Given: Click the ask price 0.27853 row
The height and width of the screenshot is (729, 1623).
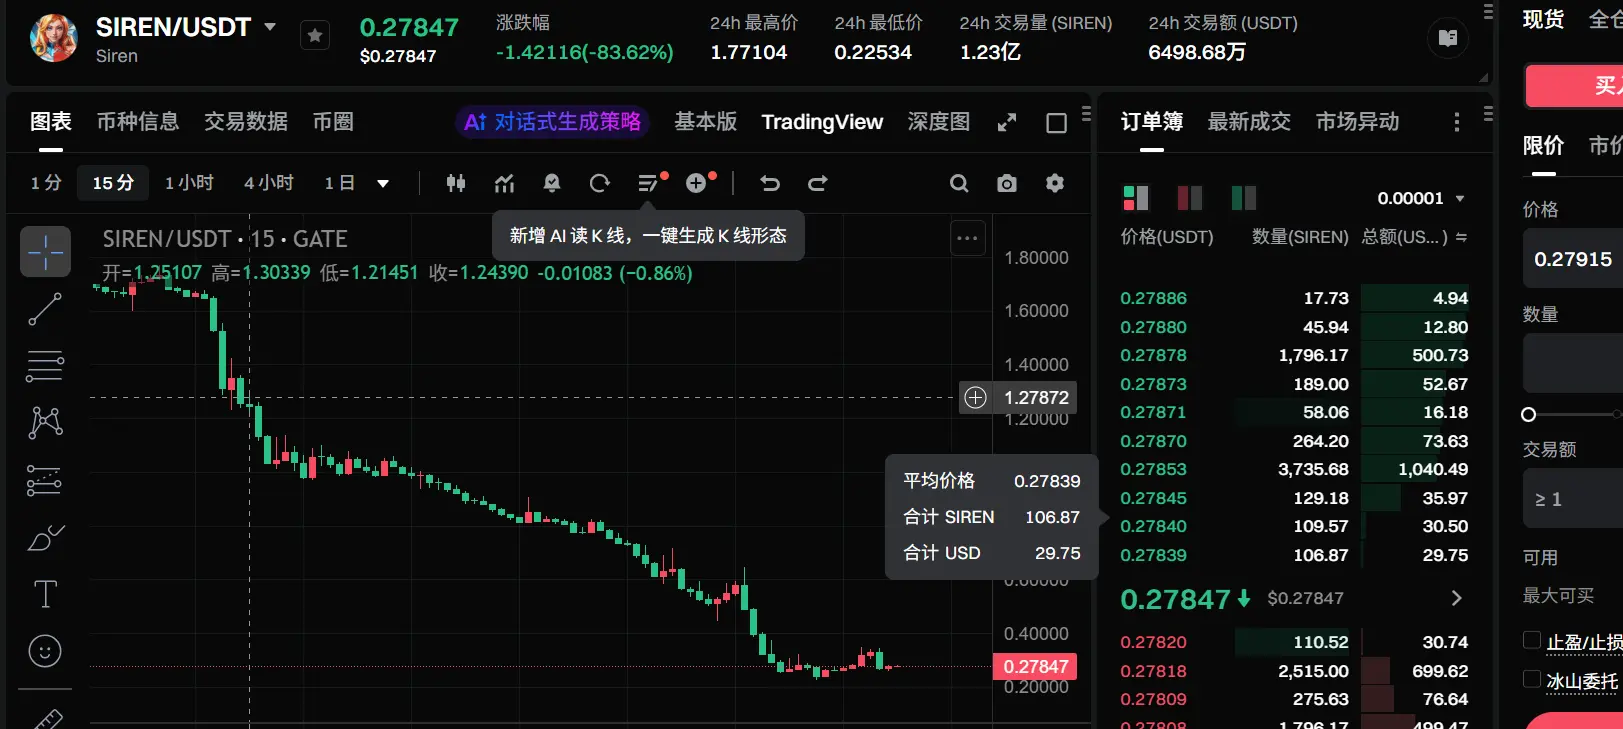Looking at the screenshot, I should 1294,469.
